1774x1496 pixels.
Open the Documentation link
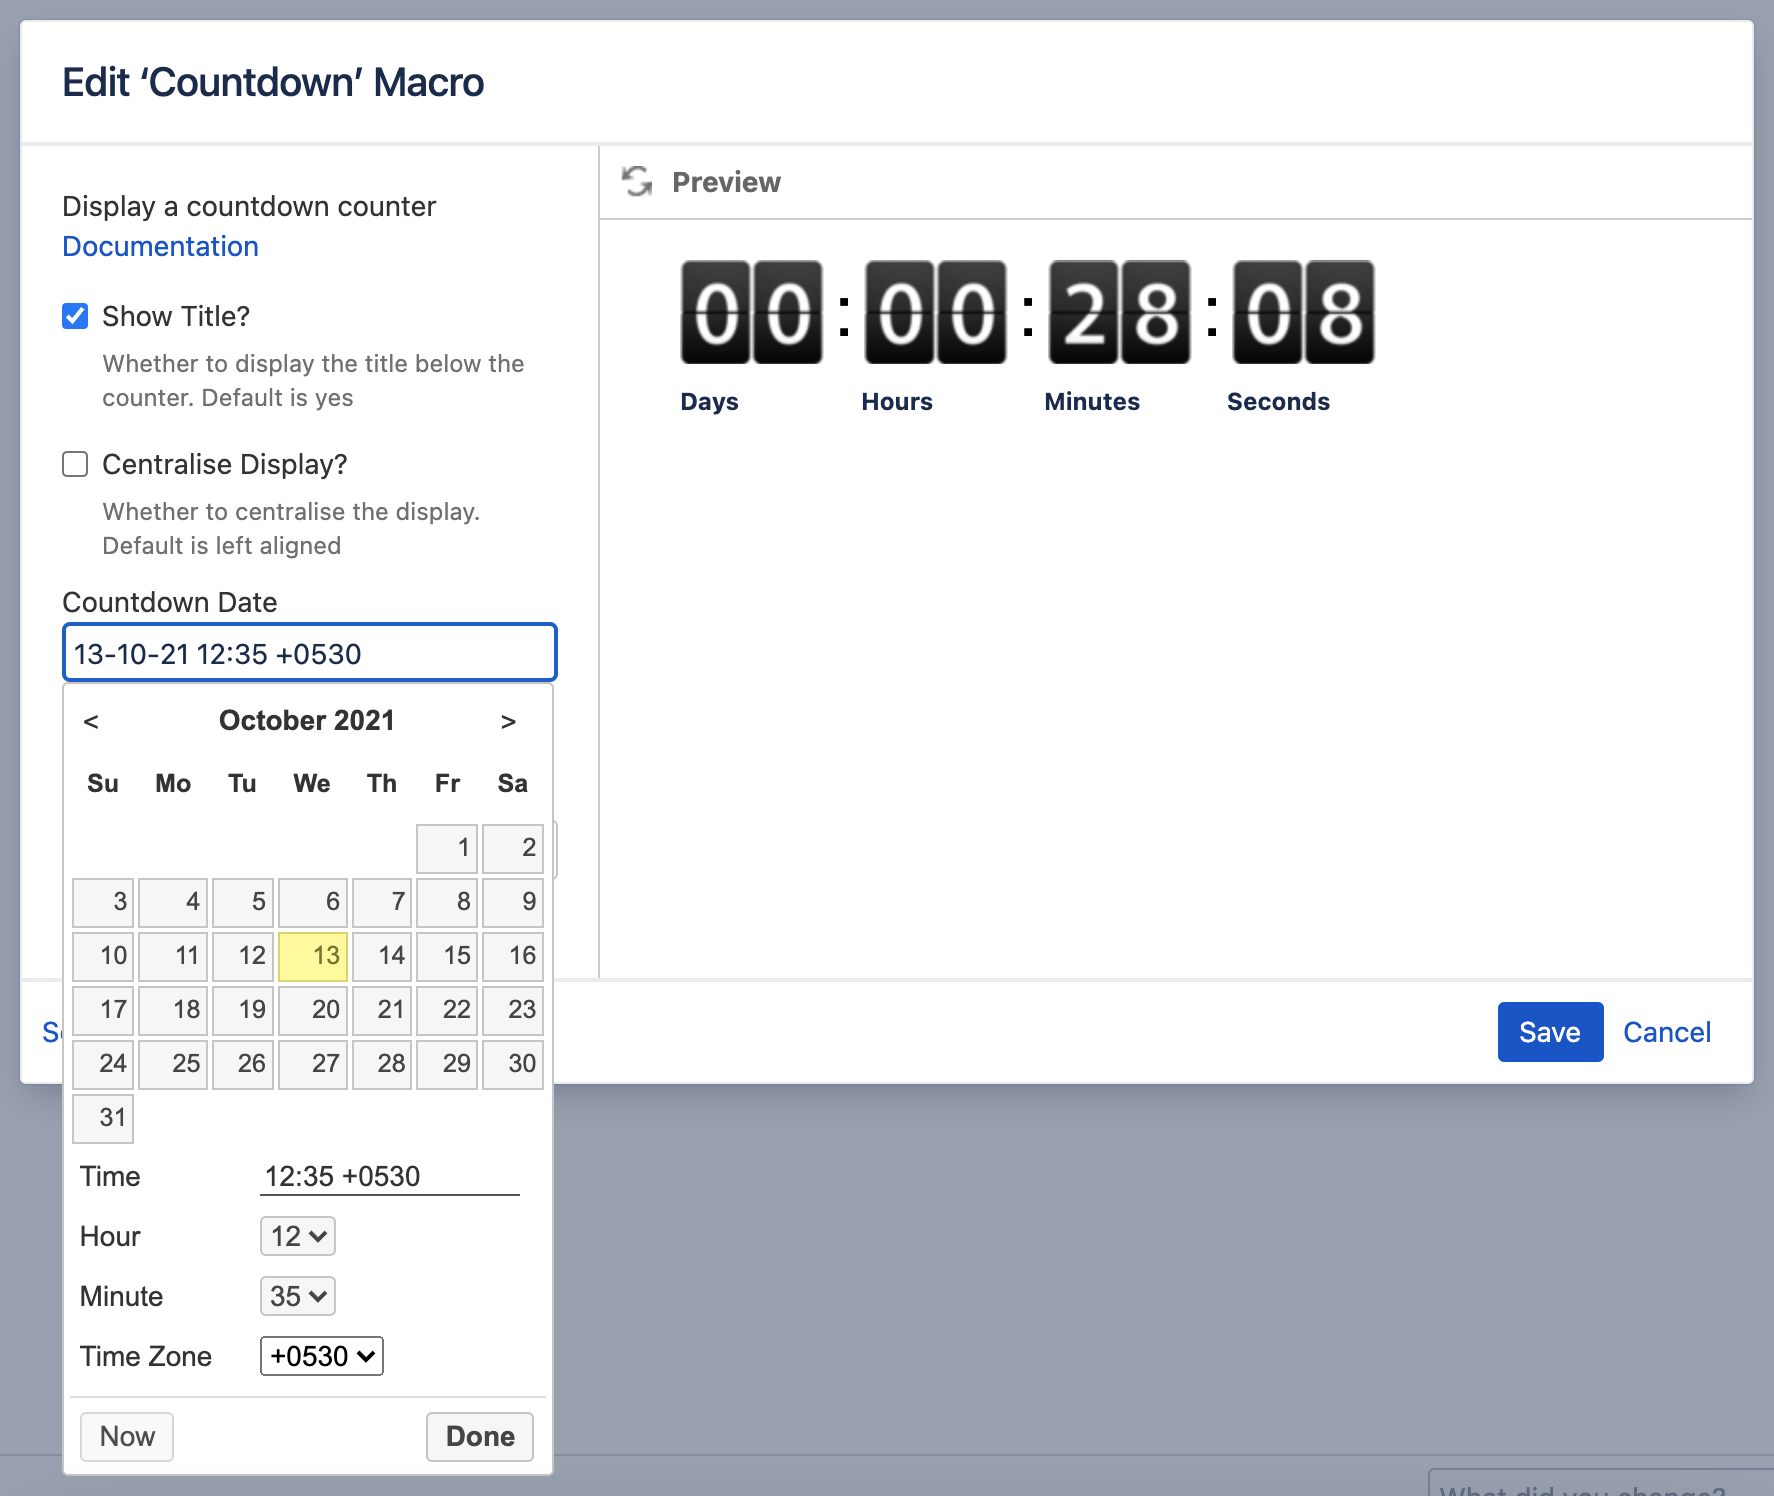(159, 246)
